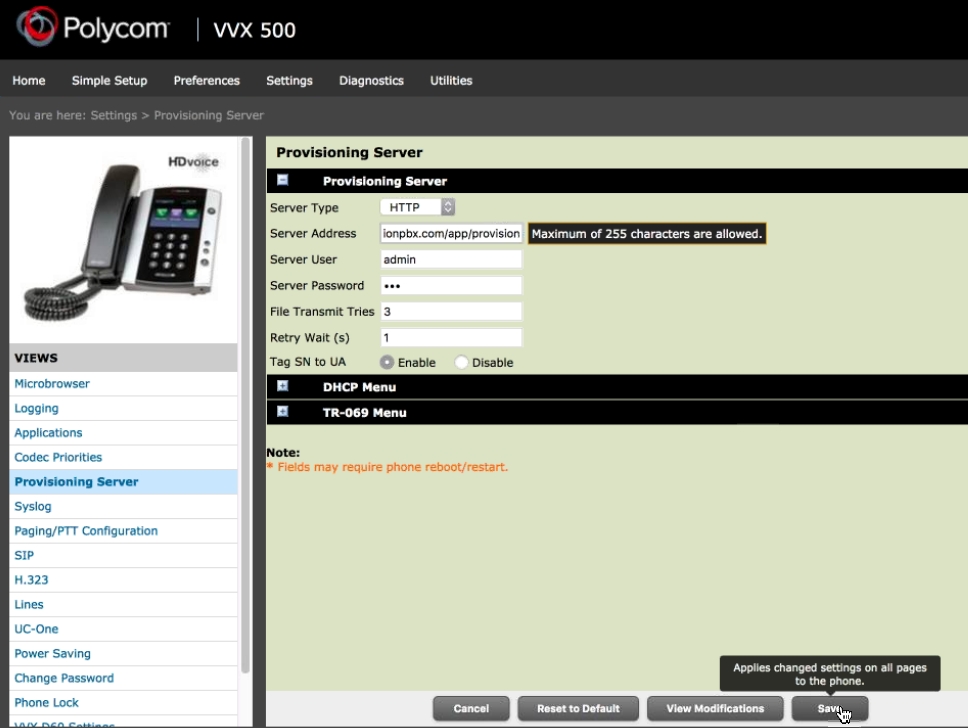Click the Save button
This screenshot has height=728, width=968.
click(x=829, y=708)
